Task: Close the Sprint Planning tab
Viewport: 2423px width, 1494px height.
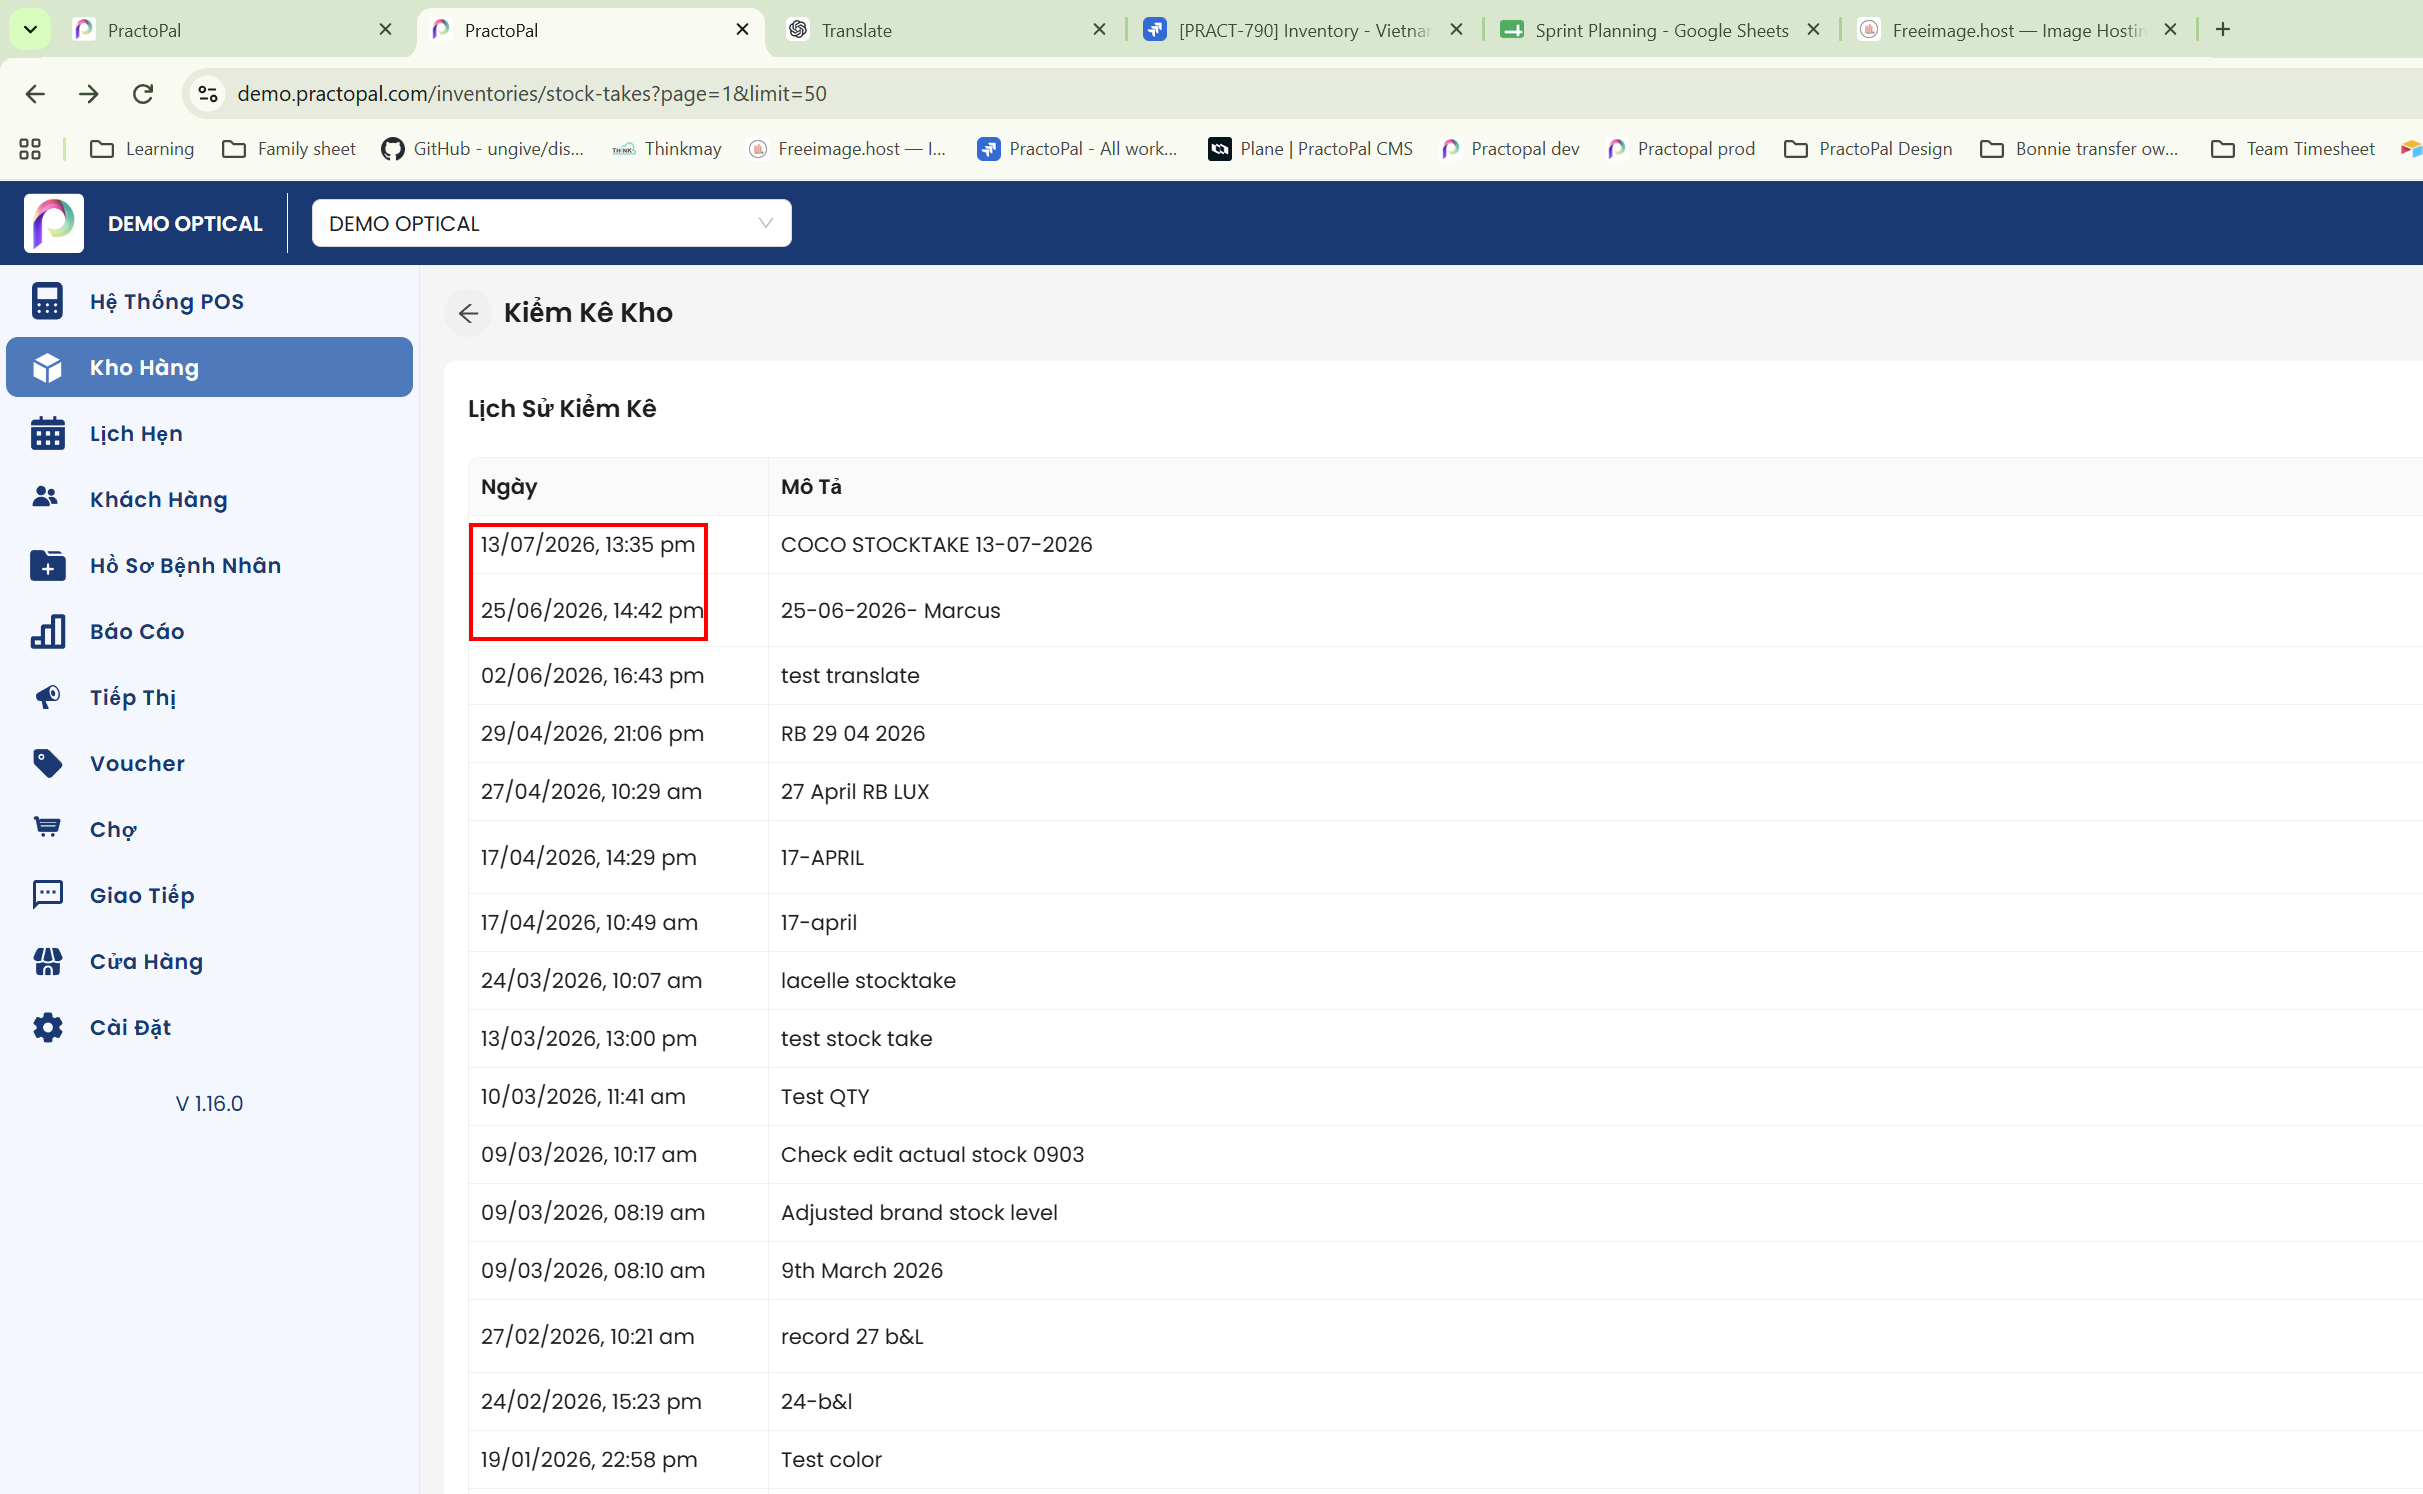Action: point(1814,30)
